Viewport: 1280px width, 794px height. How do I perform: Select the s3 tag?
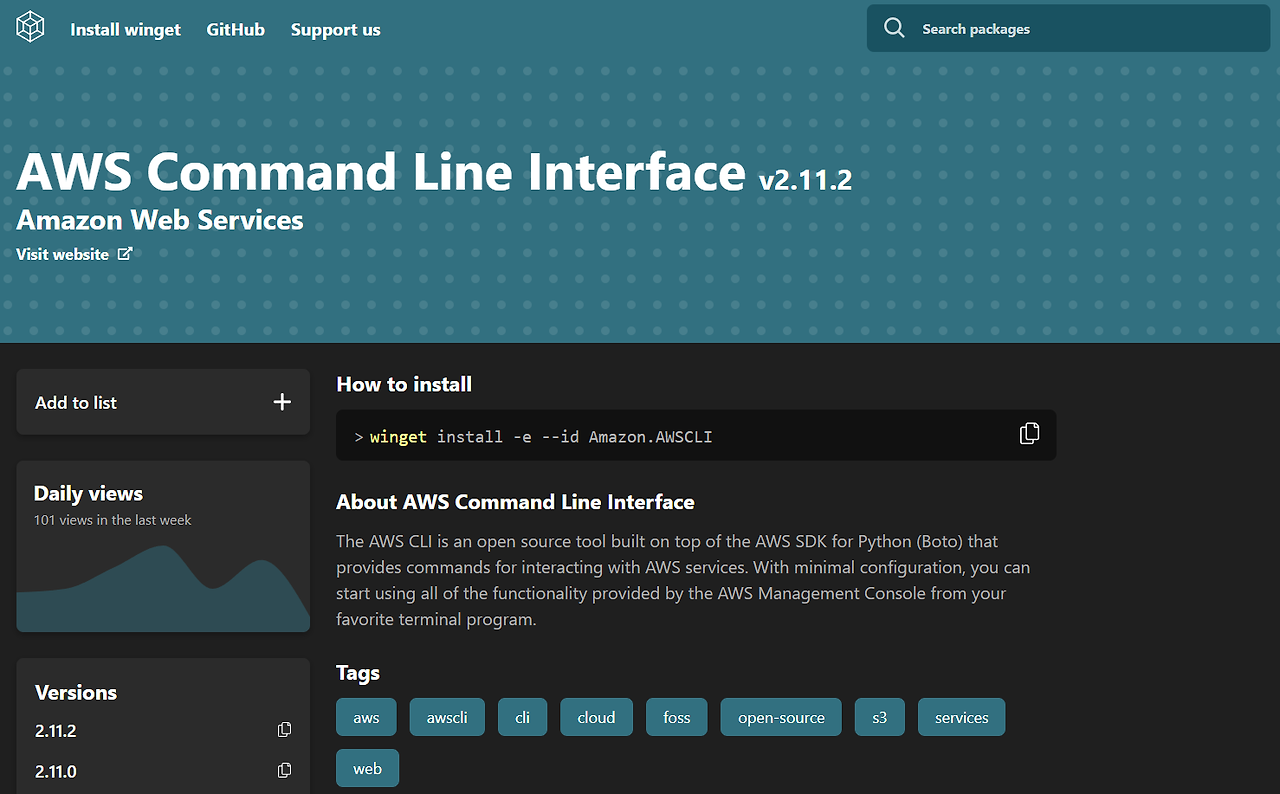(880, 717)
